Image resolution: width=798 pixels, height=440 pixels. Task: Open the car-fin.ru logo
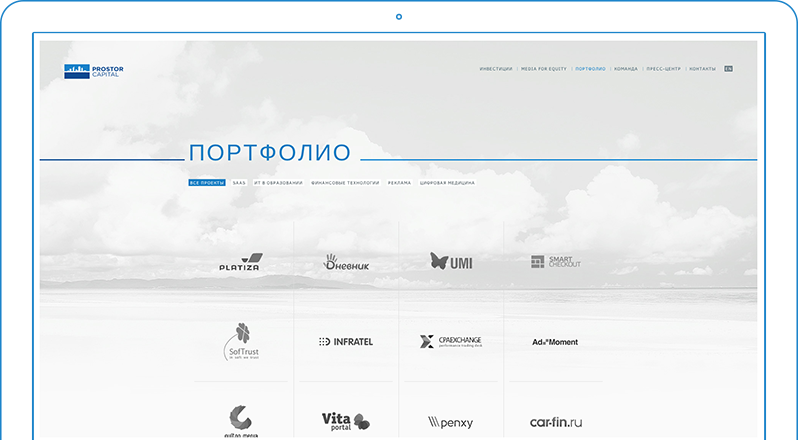(x=556, y=422)
